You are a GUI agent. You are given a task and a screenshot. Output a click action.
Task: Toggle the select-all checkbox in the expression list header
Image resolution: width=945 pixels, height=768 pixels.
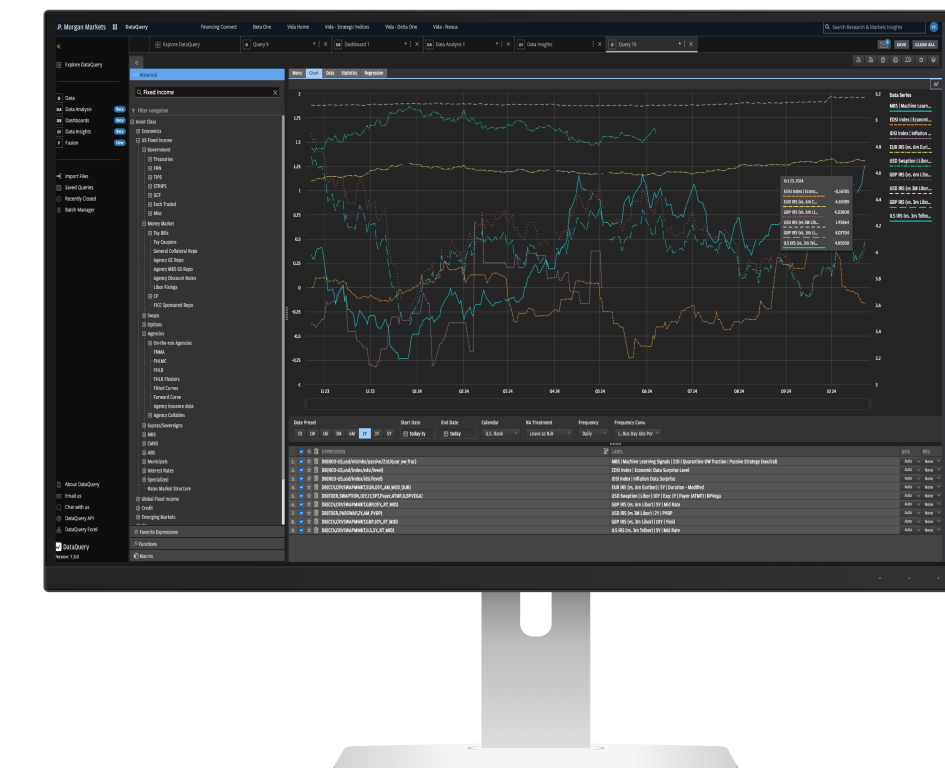pyautogui.click(x=301, y=450)
